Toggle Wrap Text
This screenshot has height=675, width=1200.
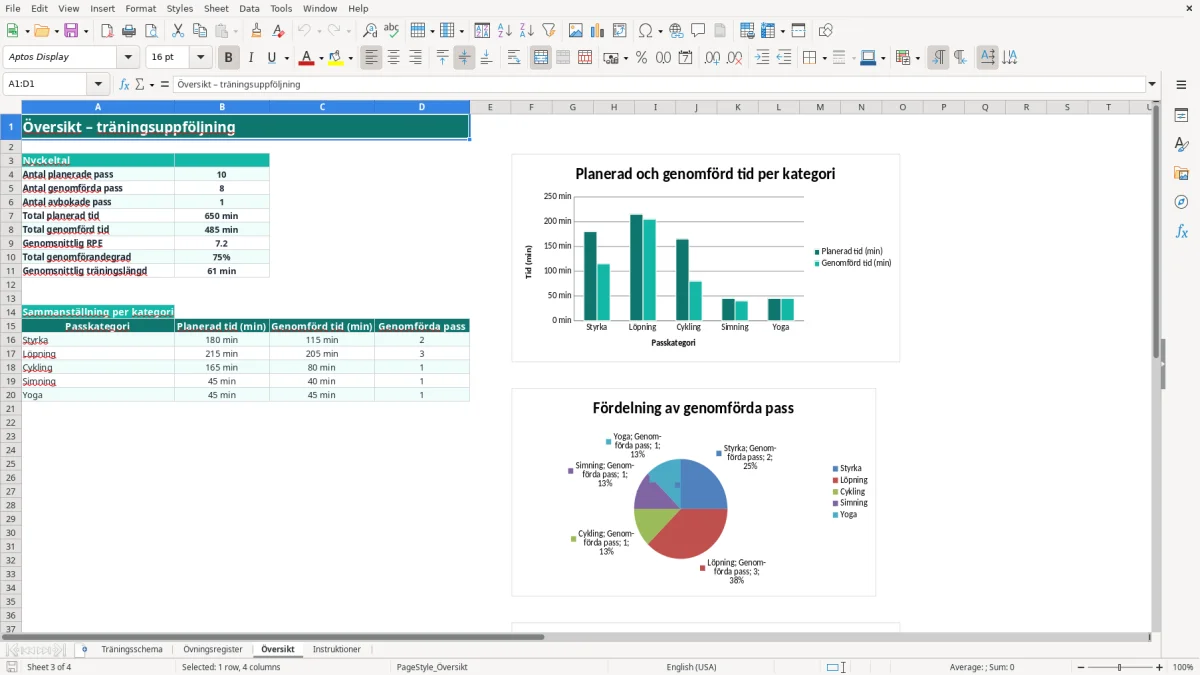pyautogui.click(x=514, y=58)
